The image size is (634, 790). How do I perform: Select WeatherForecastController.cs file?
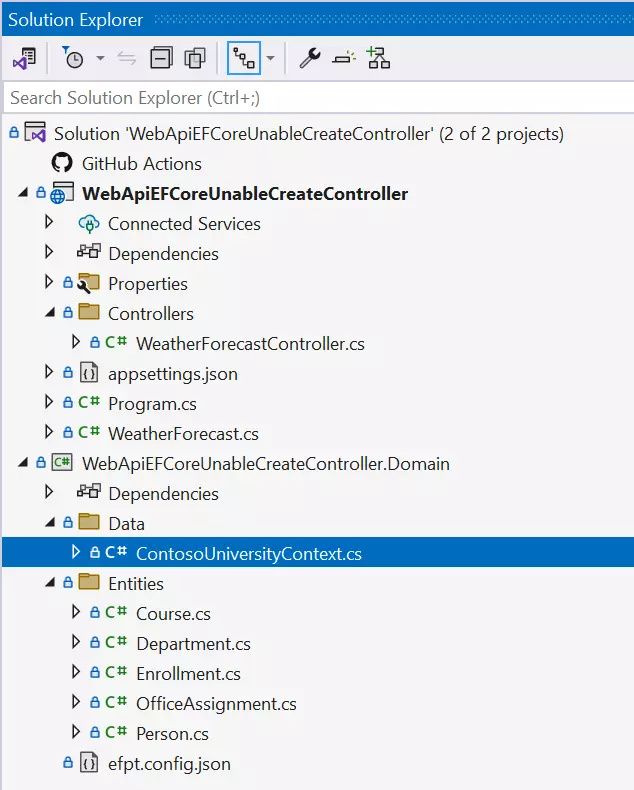pyautogui.click(x=250, y=344)
